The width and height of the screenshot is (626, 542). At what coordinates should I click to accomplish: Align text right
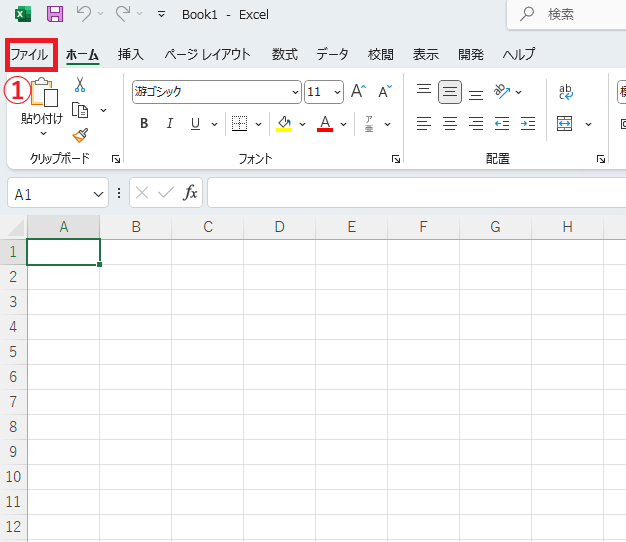tap(476, 124)
